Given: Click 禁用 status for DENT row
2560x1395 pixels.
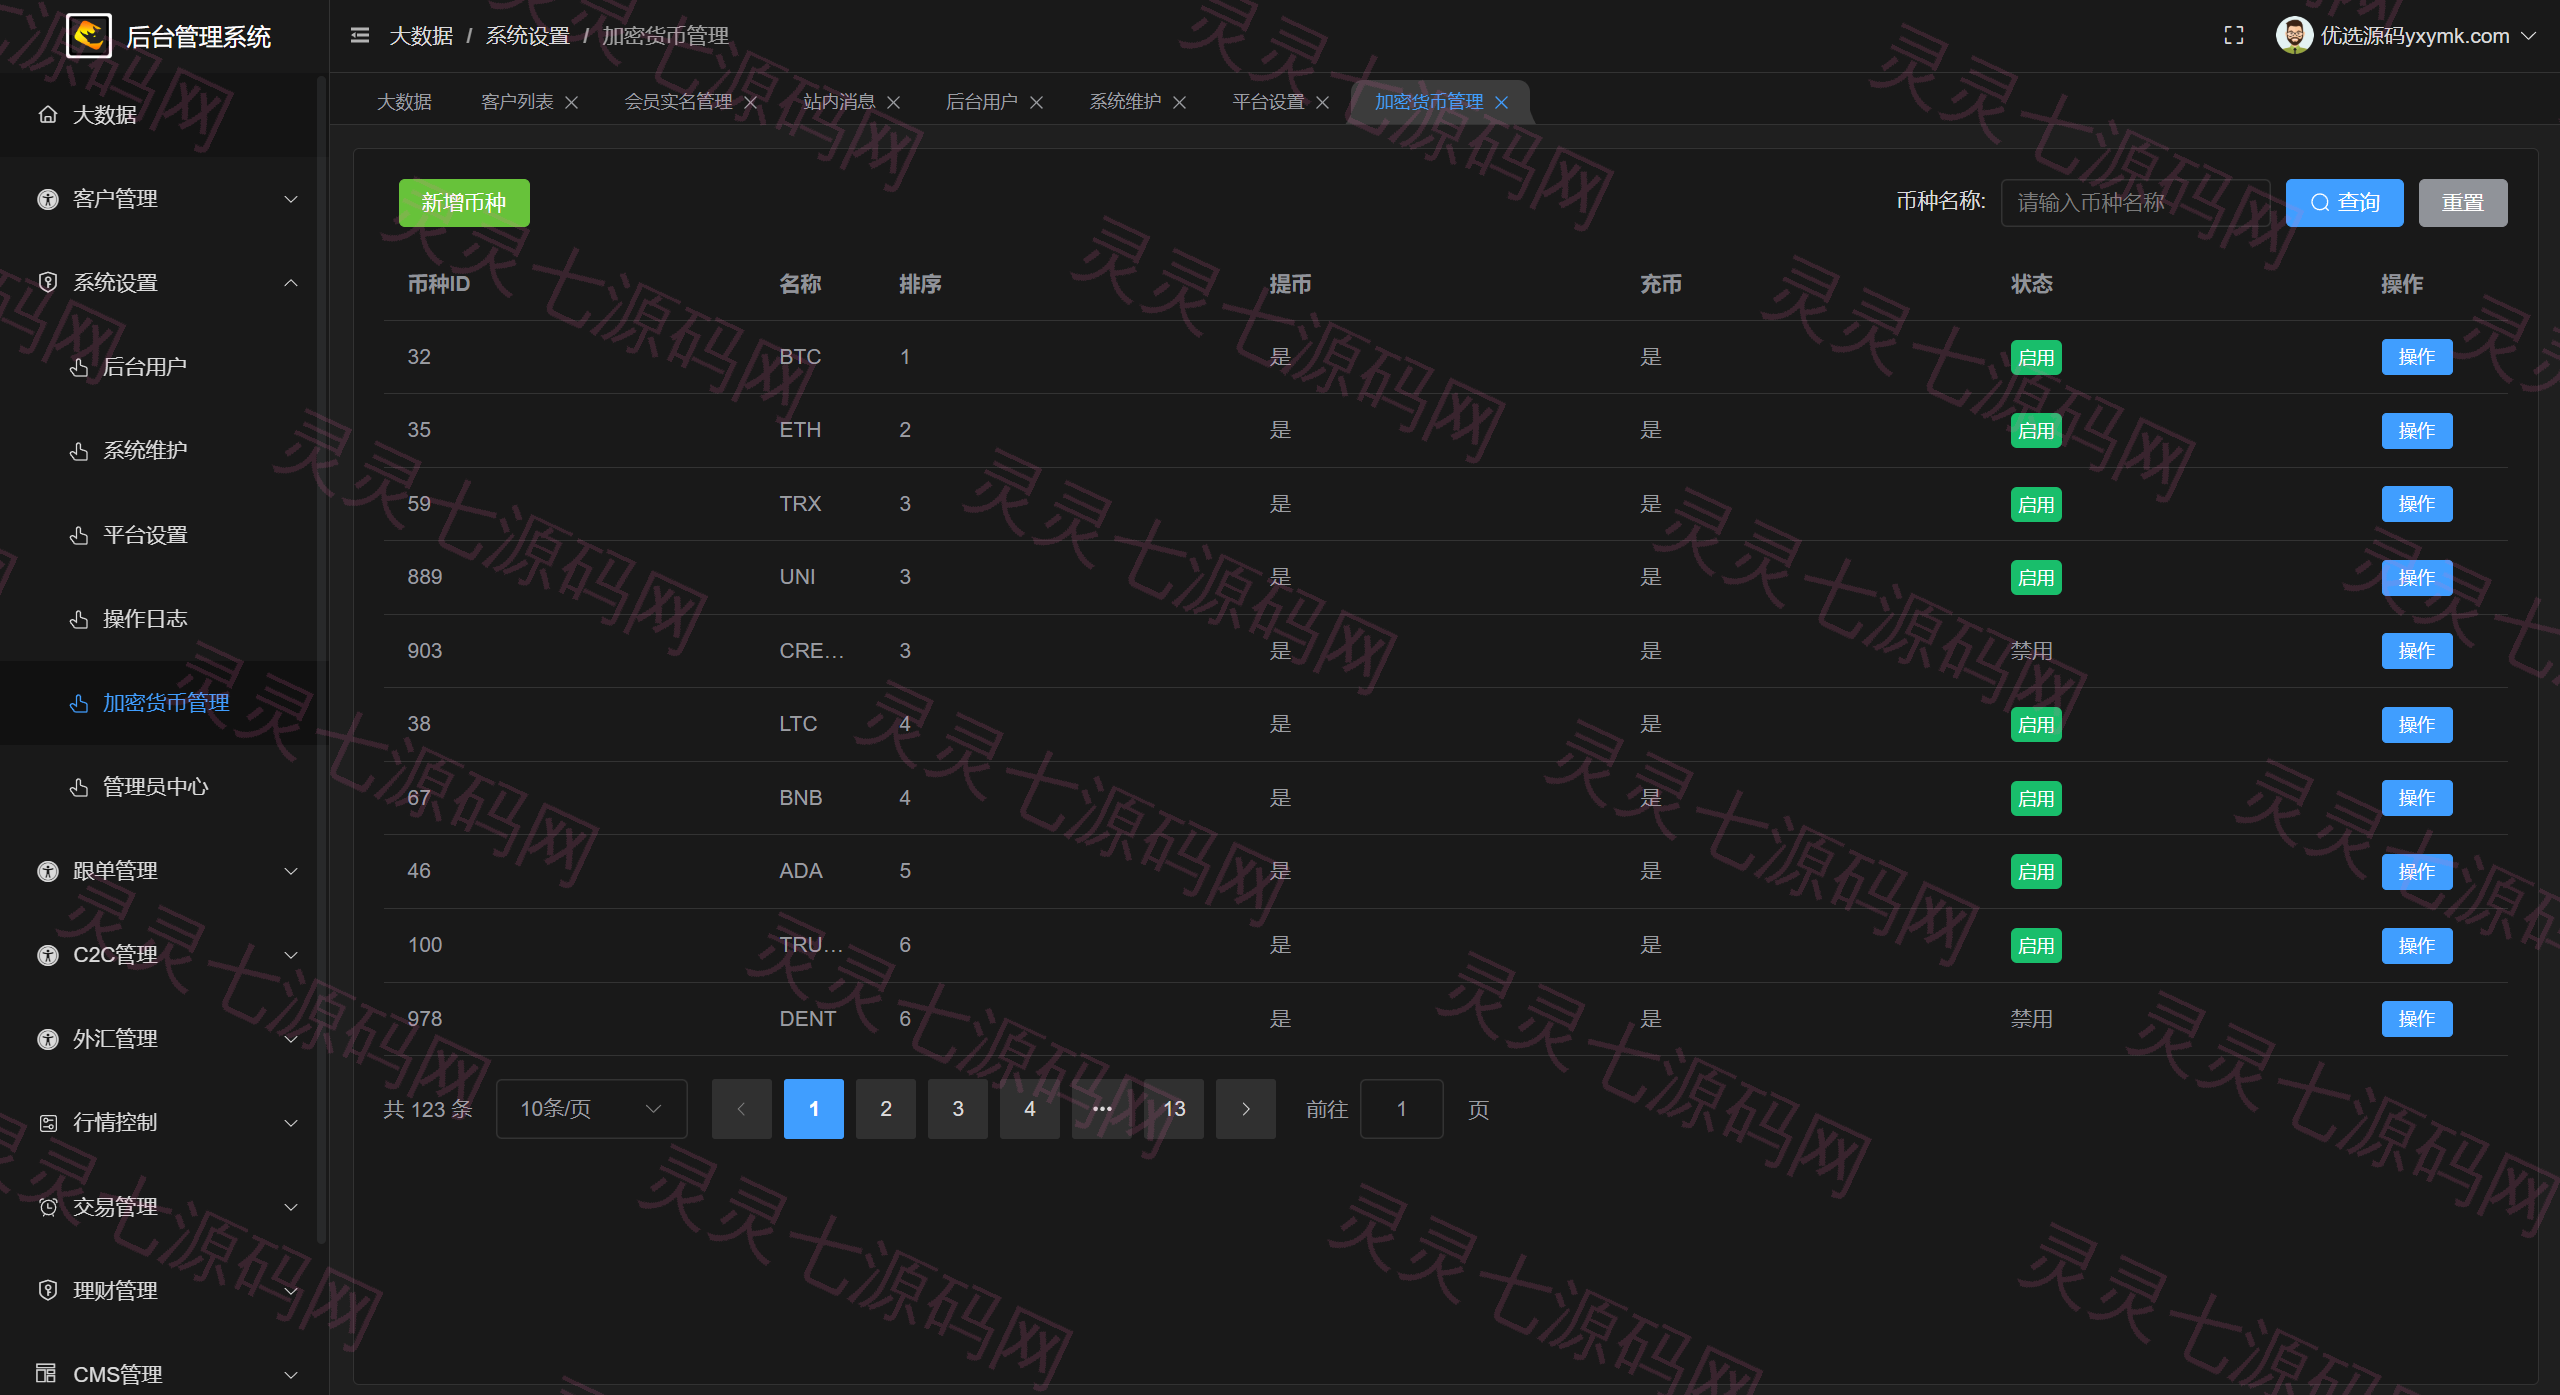Looking at the screenshot, I should (x=2032, y=1019).
